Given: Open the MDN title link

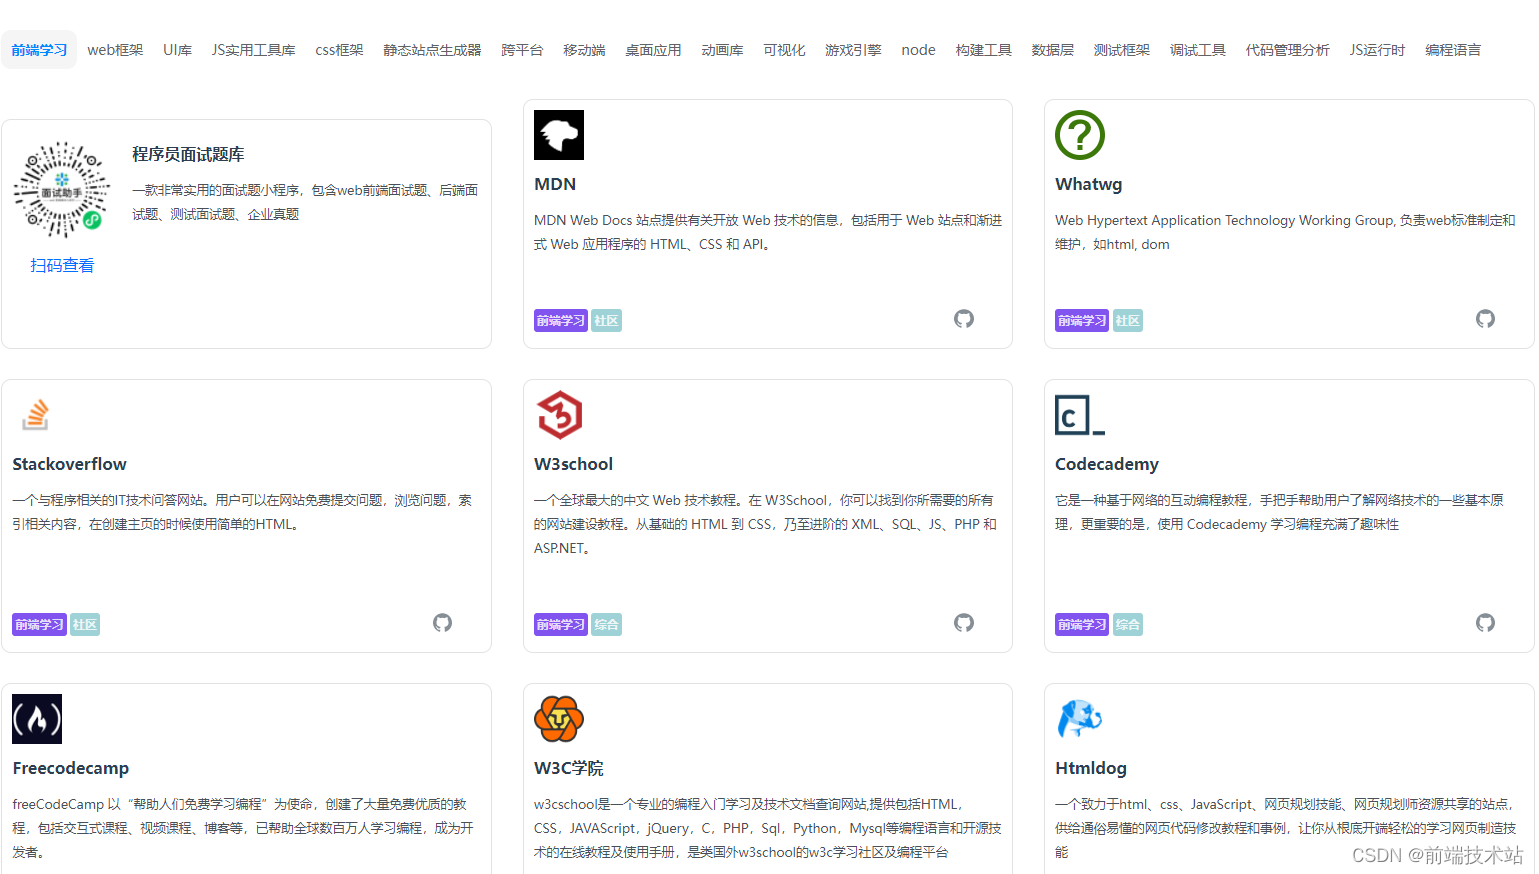Looking at the screenshot, I should pyautogui.click(x=555, y=184).
